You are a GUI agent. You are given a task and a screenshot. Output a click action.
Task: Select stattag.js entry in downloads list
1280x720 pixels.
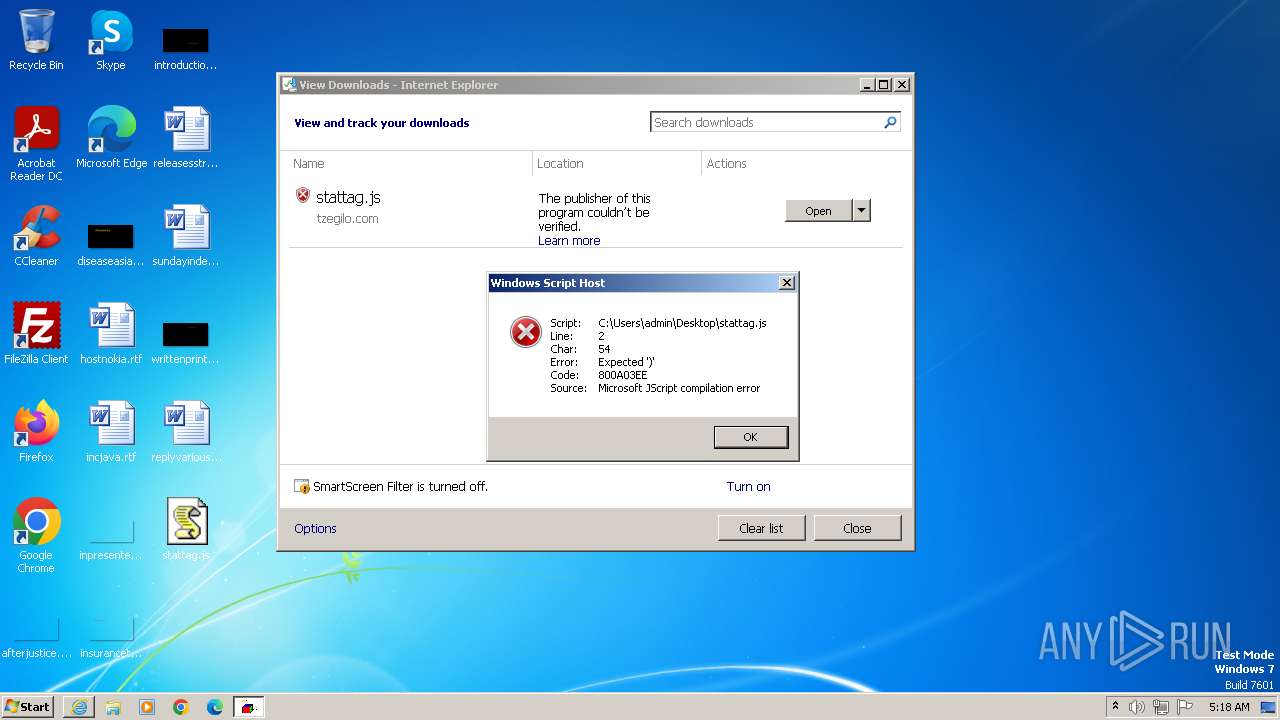(596, 213)
